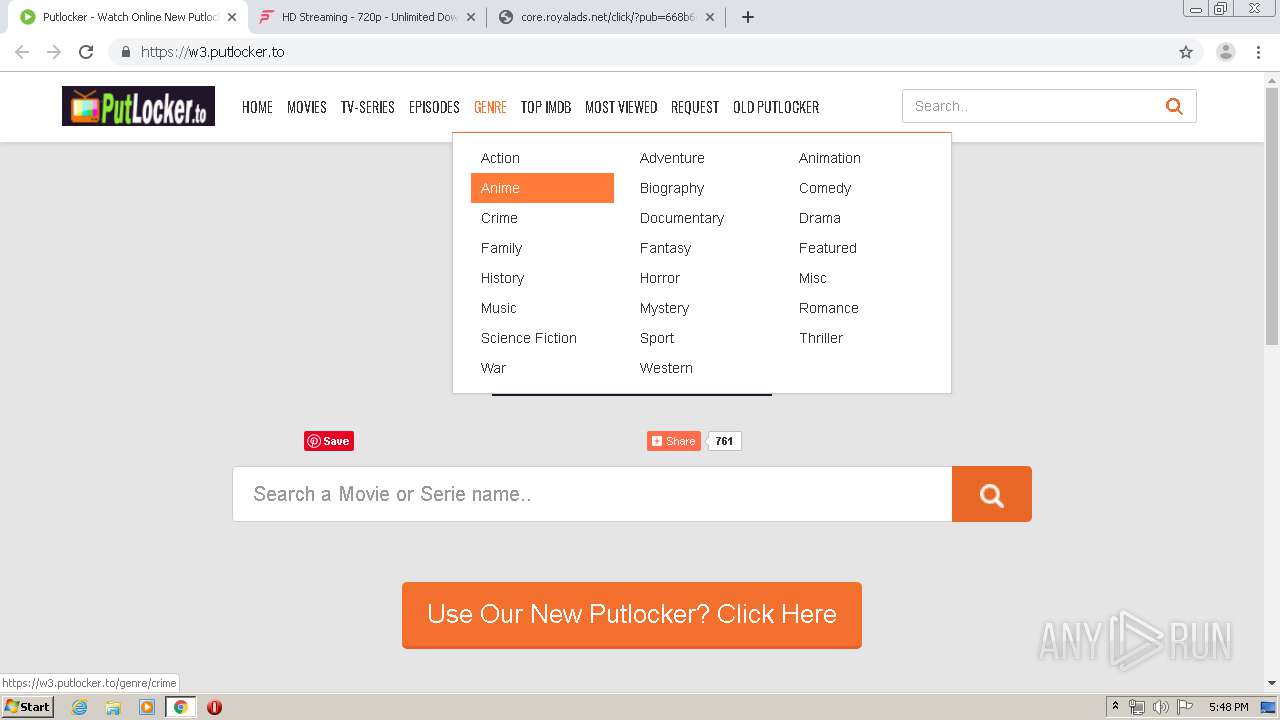Open the Chrome three-dot menu
Image resolution: width=1280 pixels, height=720 pixels.
[1258, 52]
